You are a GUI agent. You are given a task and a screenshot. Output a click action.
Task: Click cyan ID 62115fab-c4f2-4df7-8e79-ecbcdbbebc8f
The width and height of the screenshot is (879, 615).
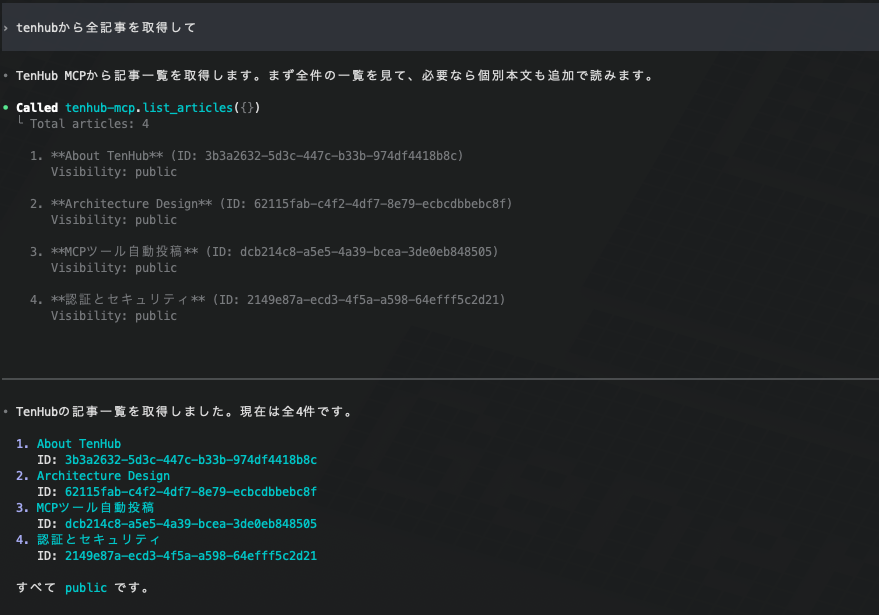click(191, 492)
